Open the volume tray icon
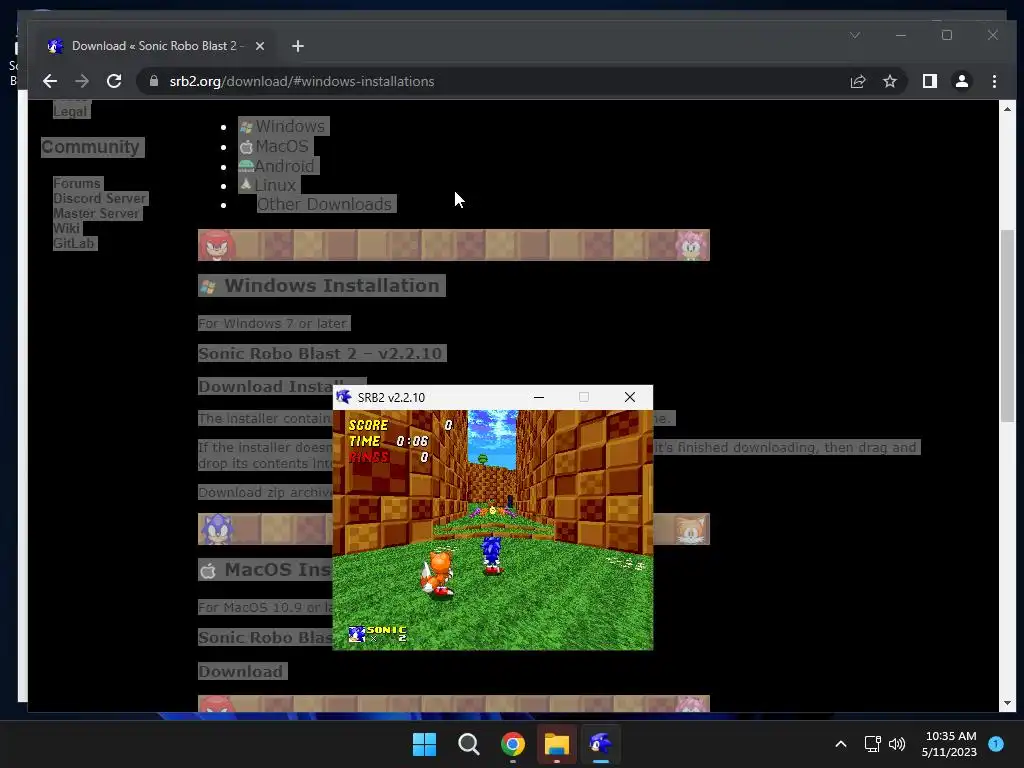Screen dimensions: 1024x768 (897, 744)
